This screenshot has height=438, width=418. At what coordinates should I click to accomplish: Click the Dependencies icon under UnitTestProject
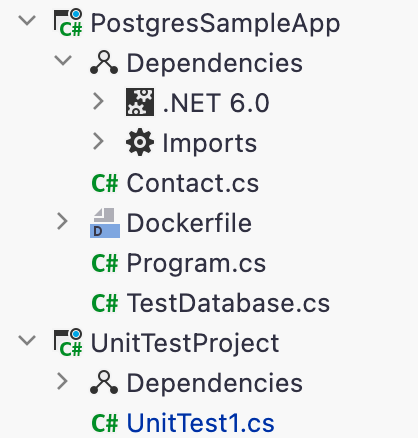pyautogui.click(x=104, y=382)
